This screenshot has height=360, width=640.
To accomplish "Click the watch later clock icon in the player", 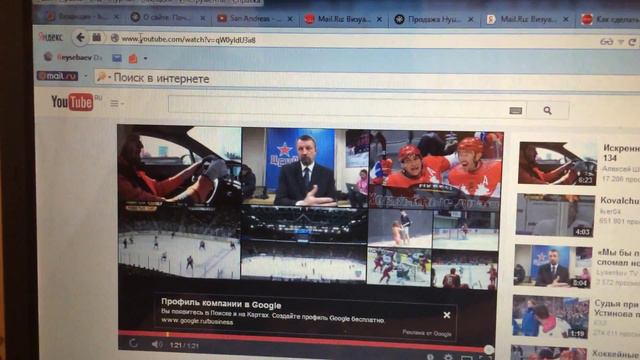I will [x=430, y=357].
